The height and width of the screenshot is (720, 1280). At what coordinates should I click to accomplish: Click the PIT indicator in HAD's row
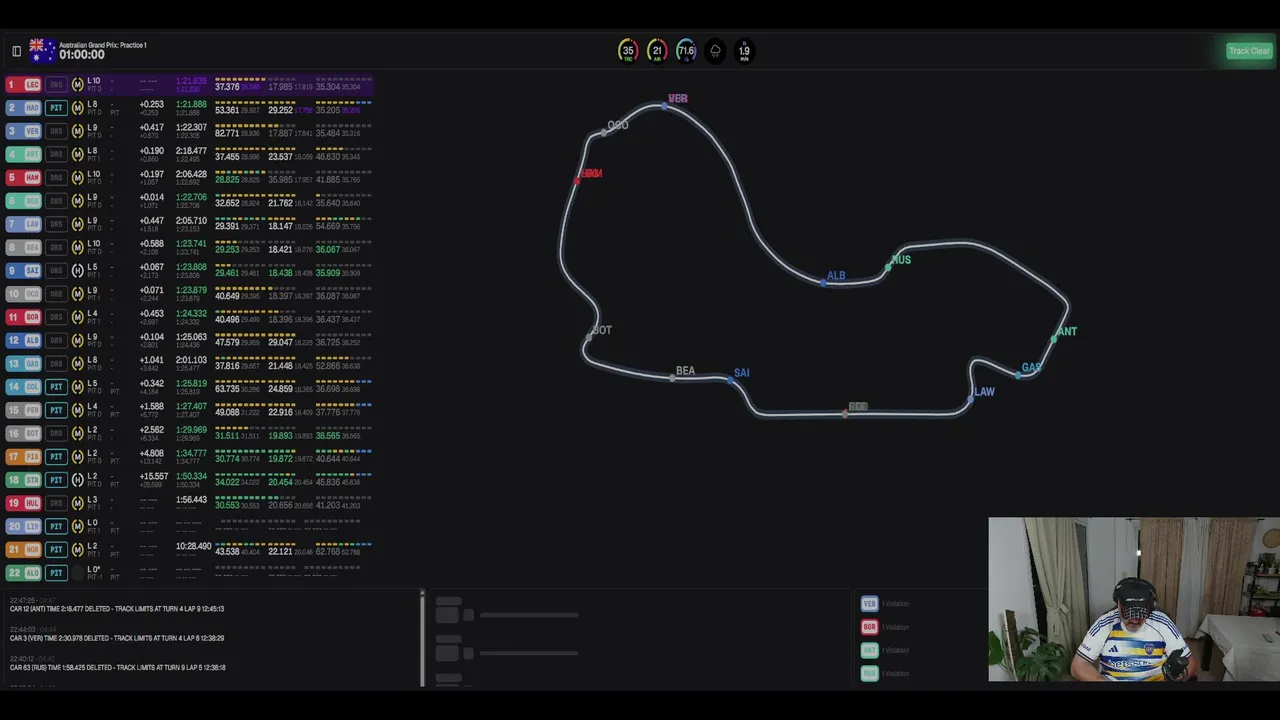point(57,108)
